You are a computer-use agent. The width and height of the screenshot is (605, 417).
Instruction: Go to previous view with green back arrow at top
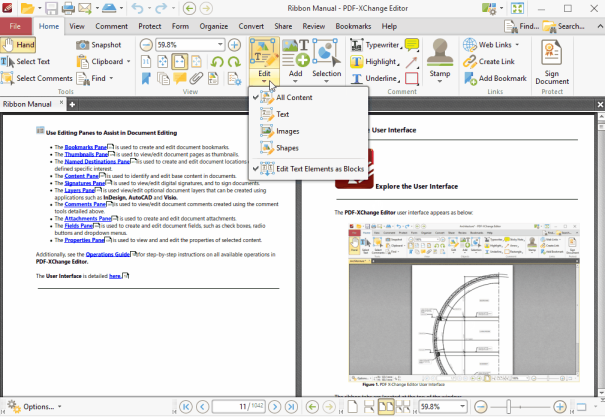pyautogui.click(x=189, y=8)
